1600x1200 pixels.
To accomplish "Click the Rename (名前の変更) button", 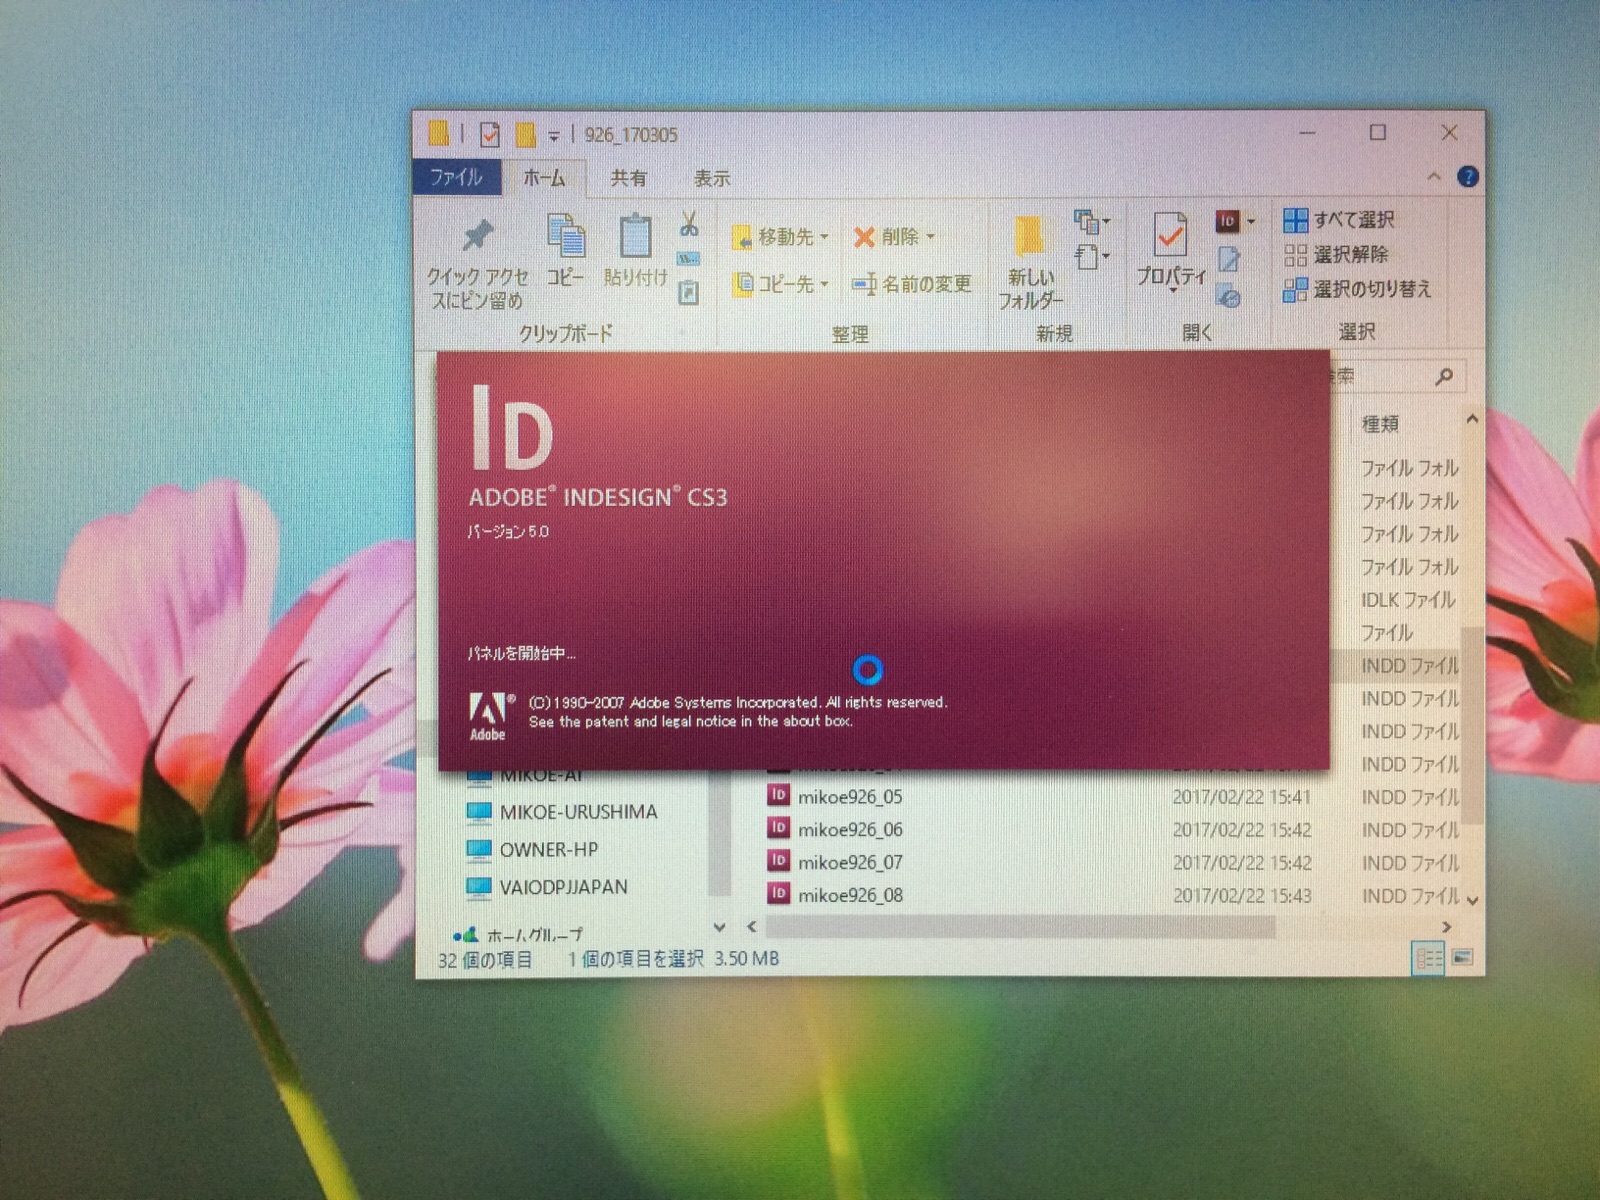I will coord(912,285).
